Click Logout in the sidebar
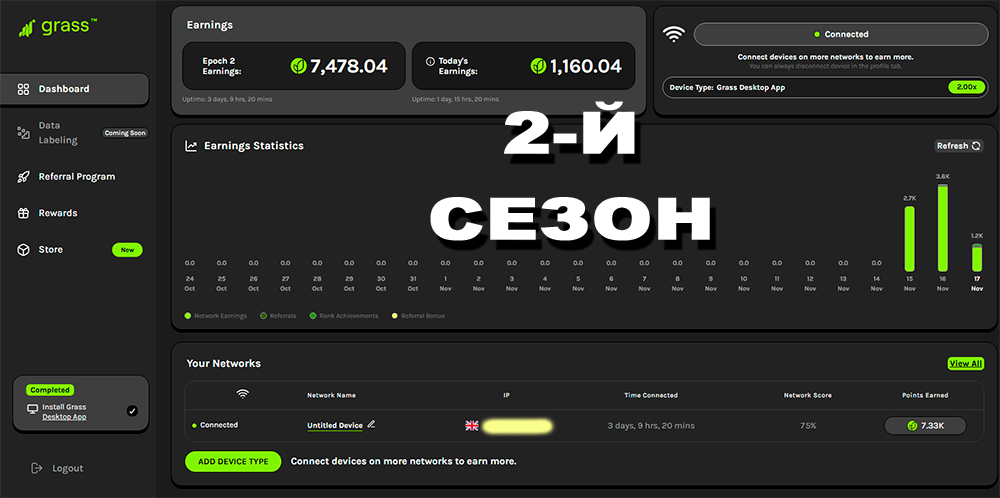Image resolution: width=1000 pixels, height=498 pixels. click(x=68, y=469)
